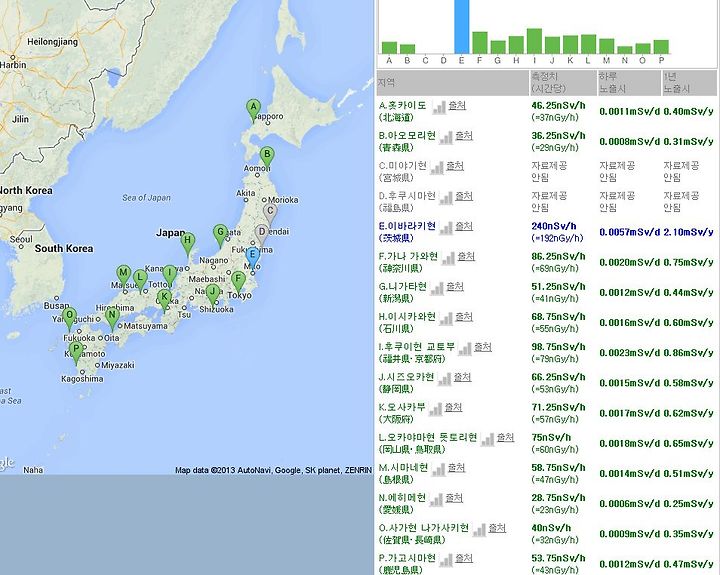Click the green P bar in chart
The image size is (720, 575).
pyautogui.click(x=661, y=47)
